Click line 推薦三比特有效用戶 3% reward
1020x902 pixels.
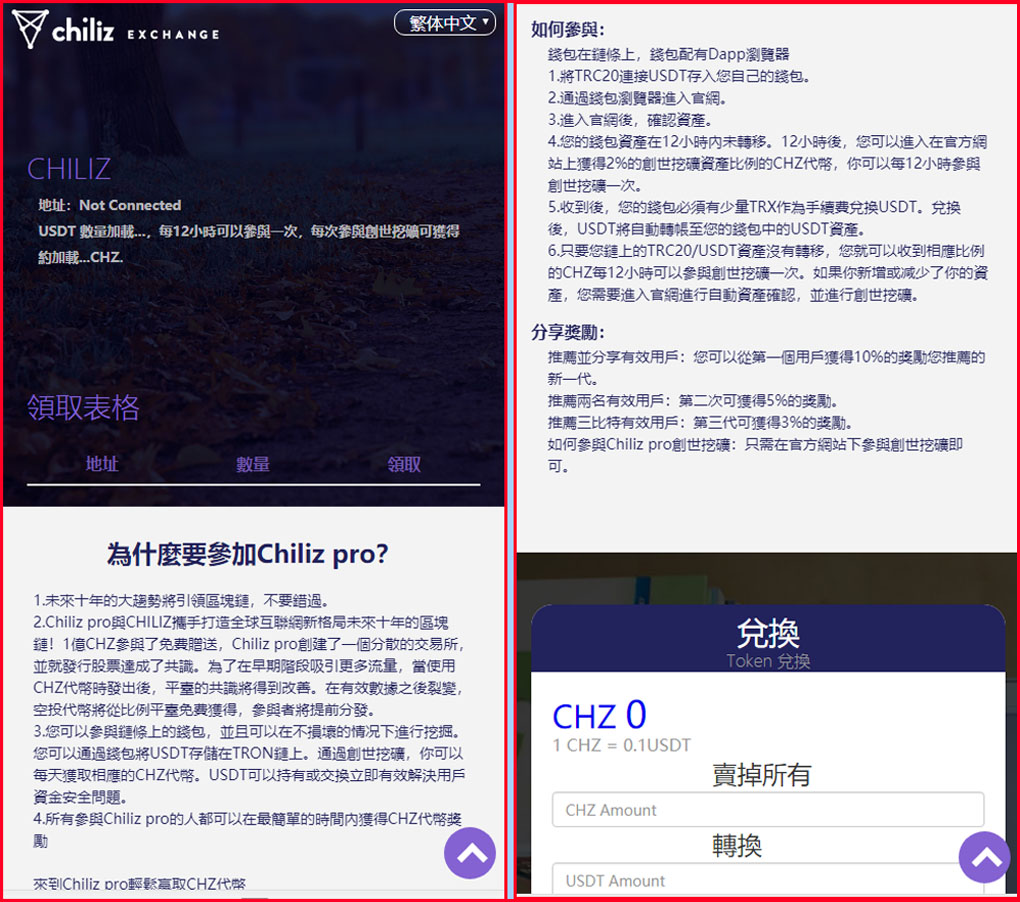pyautogui.click(x=700, y=423)
